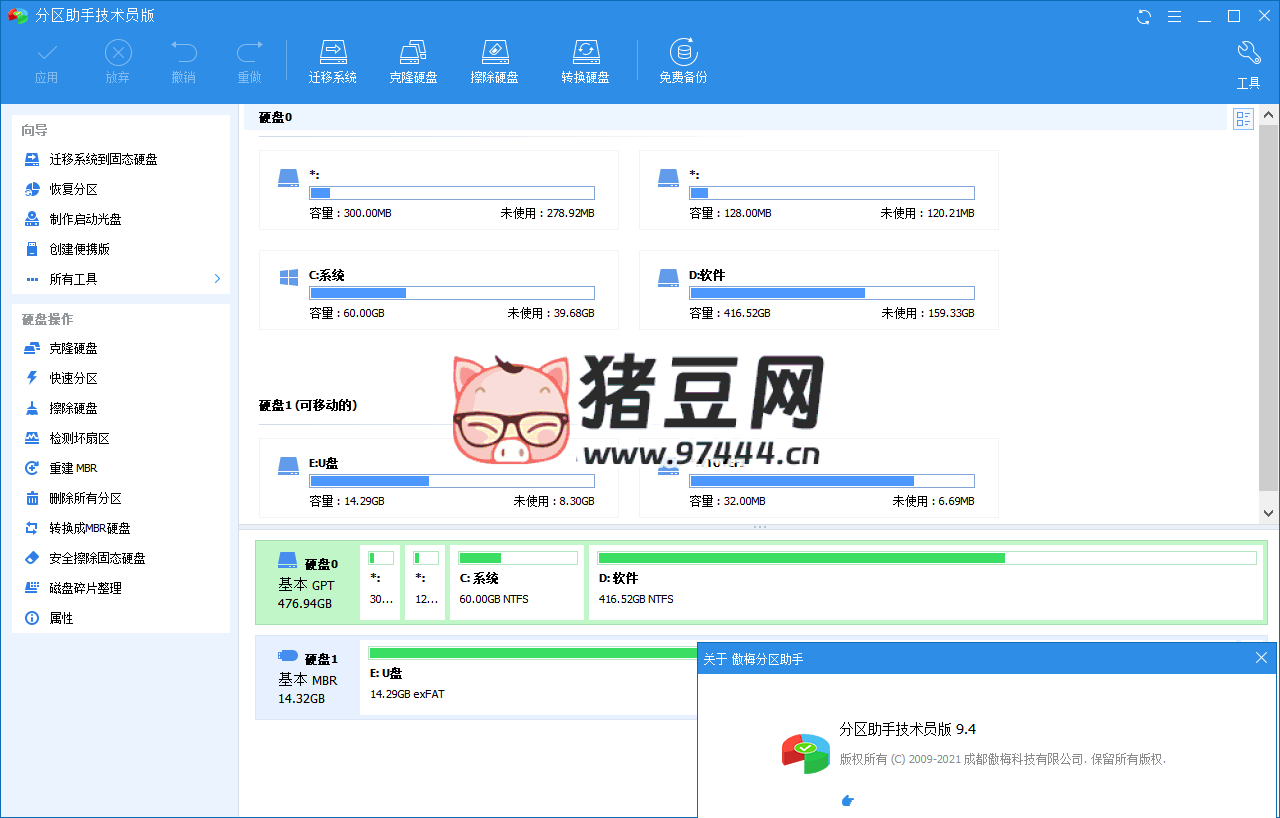Viewport: 1280px width, 818px height.
Task: Click the 应用 apply button
Action: [48, 60]
